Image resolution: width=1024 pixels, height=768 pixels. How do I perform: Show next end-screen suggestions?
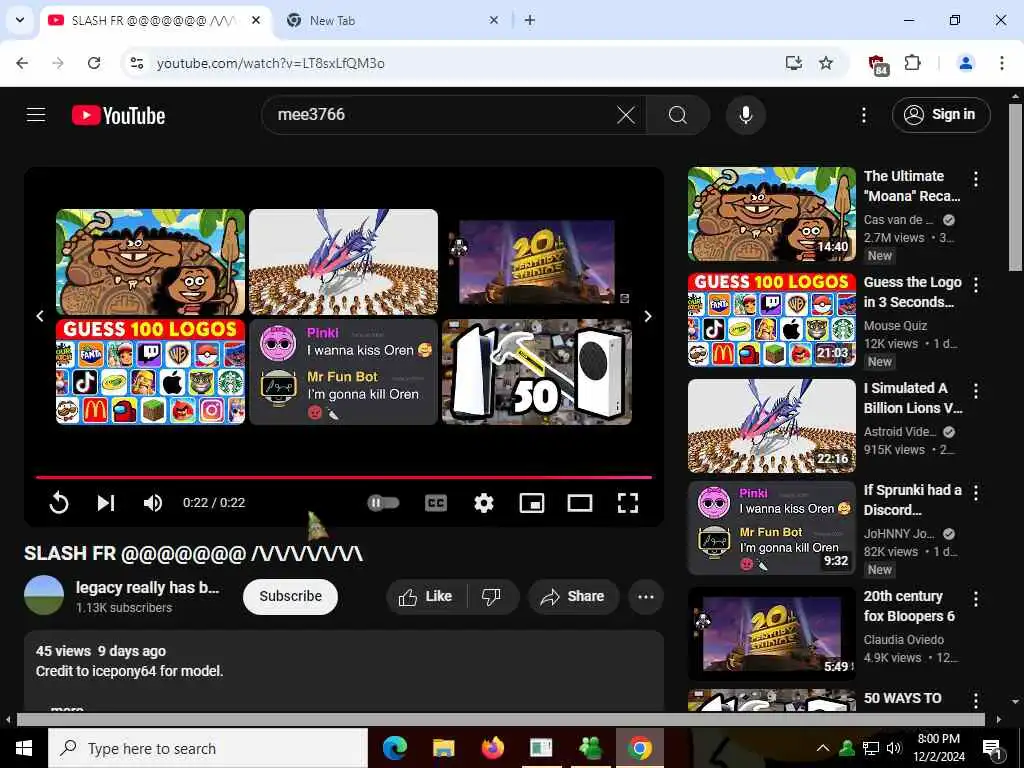648,316
